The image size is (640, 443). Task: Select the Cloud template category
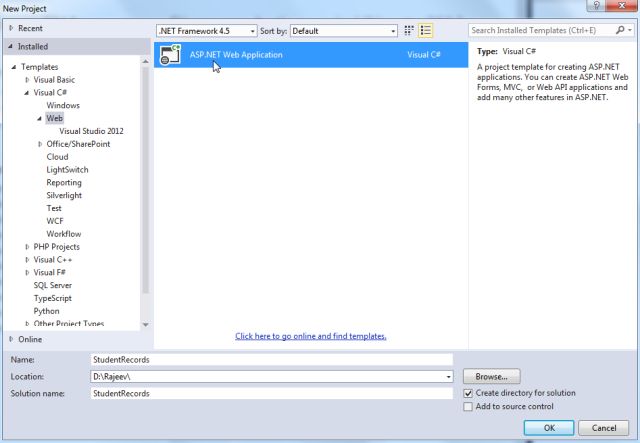click(57, 157)
